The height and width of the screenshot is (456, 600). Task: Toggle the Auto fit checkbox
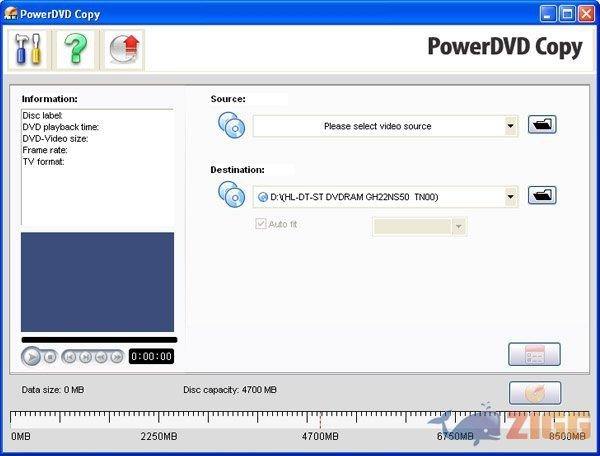(x=262, y=225)
